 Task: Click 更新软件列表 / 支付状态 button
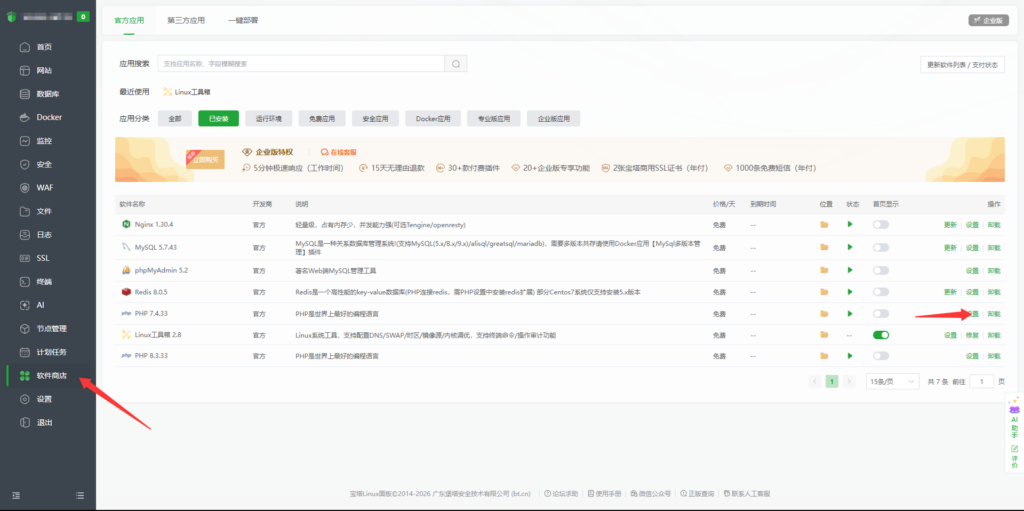(962, 65)
